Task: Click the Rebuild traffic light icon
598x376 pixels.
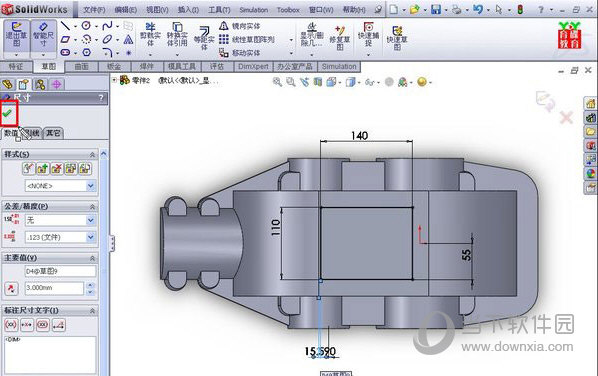Action: pos(520,10)
